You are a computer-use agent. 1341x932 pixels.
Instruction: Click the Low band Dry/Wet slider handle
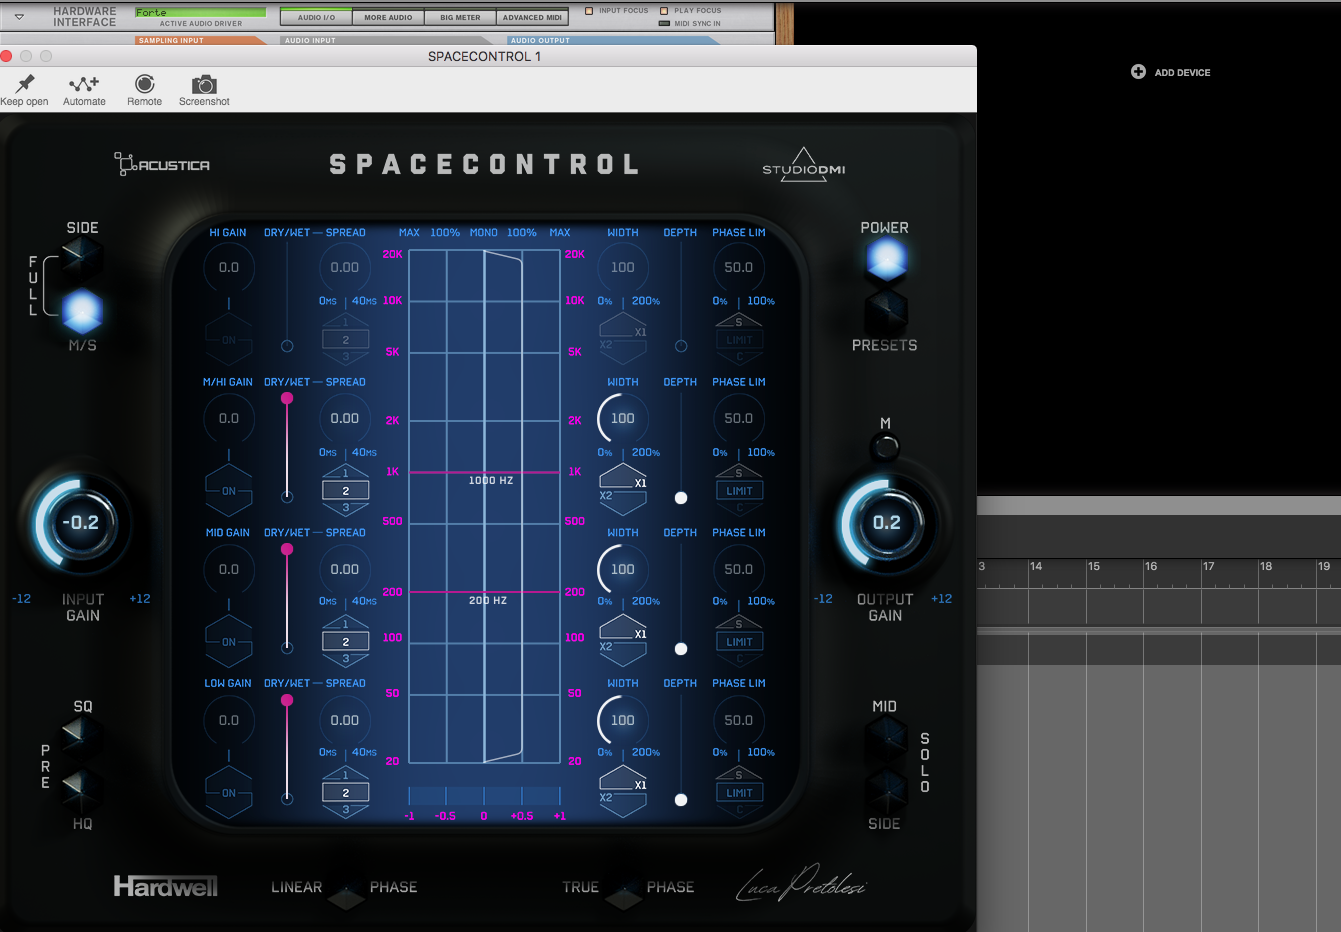(x=287, y=700)
